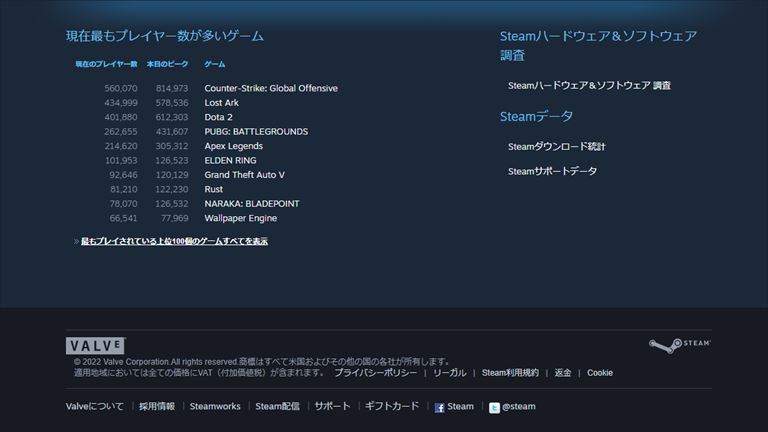This screenshot has height=432, width=768.
Task: Select Grand Theft Auto V entry
Action: coord(244,175)
